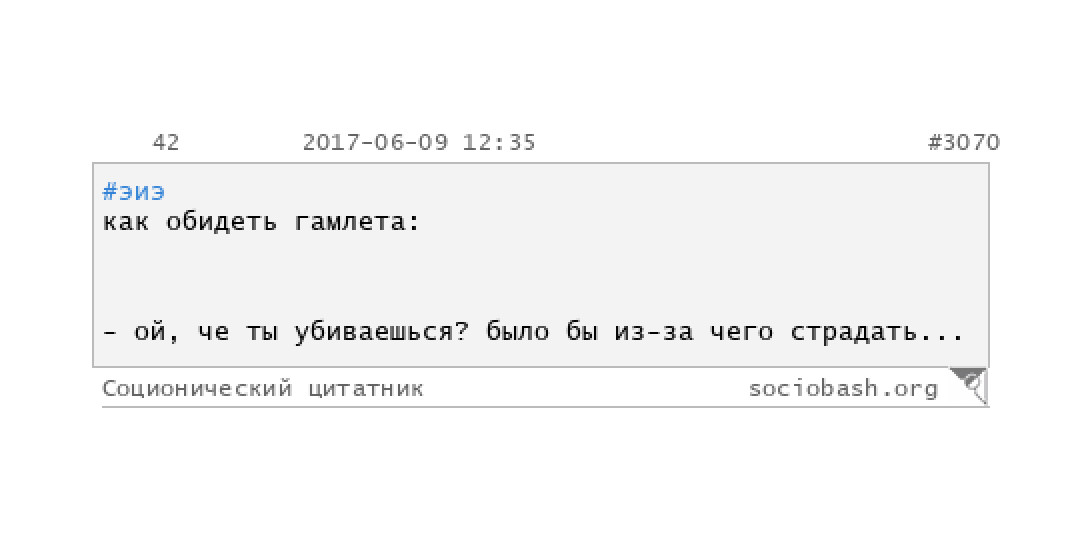Click the word 'обидеть' in the quote

pyautogui.click(x=222, y=222)
